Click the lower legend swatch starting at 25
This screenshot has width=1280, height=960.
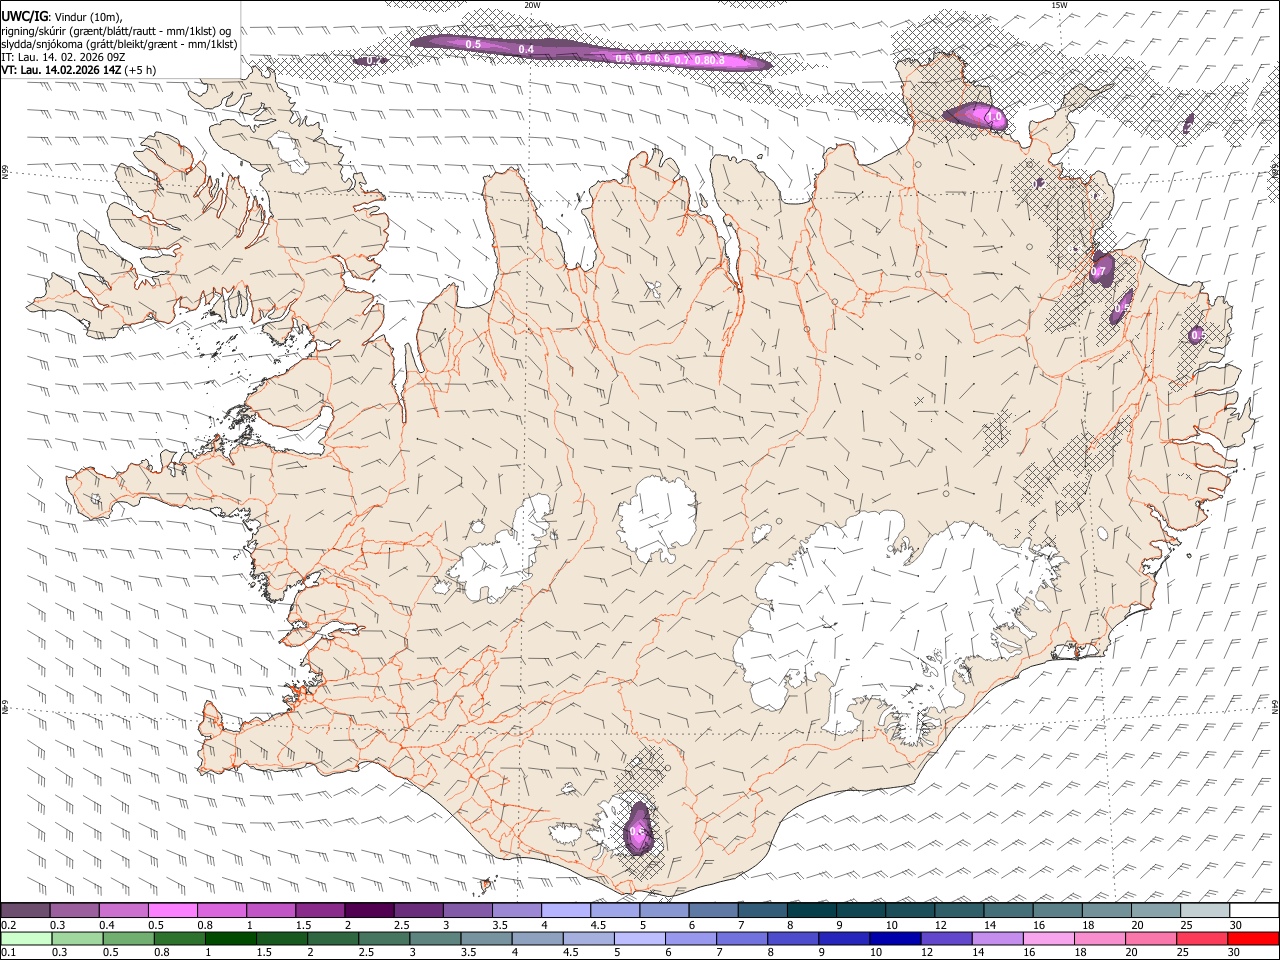coord(1202,938)
